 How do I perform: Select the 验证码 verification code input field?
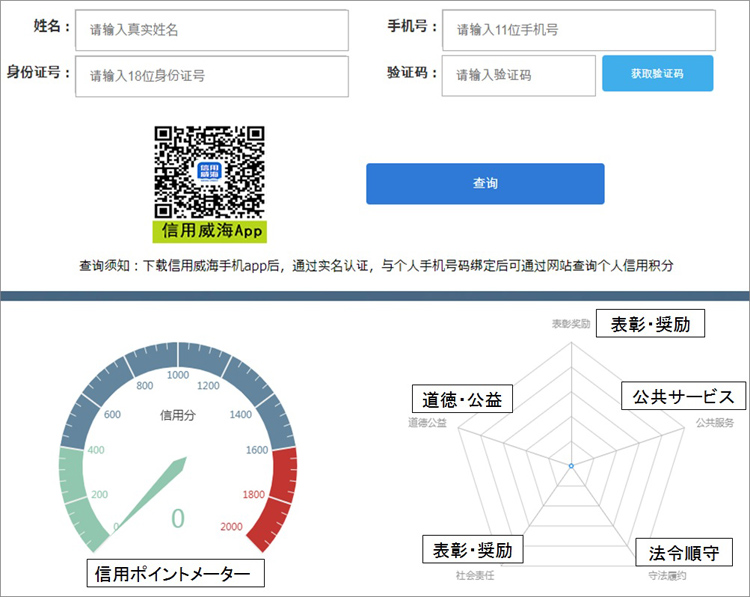[518, 76]
